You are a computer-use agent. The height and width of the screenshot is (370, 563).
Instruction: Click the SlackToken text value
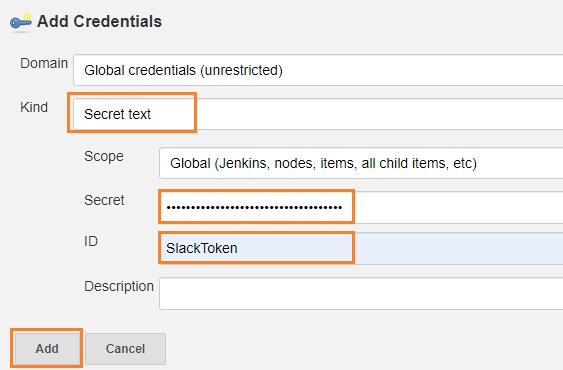coord(201,248)
